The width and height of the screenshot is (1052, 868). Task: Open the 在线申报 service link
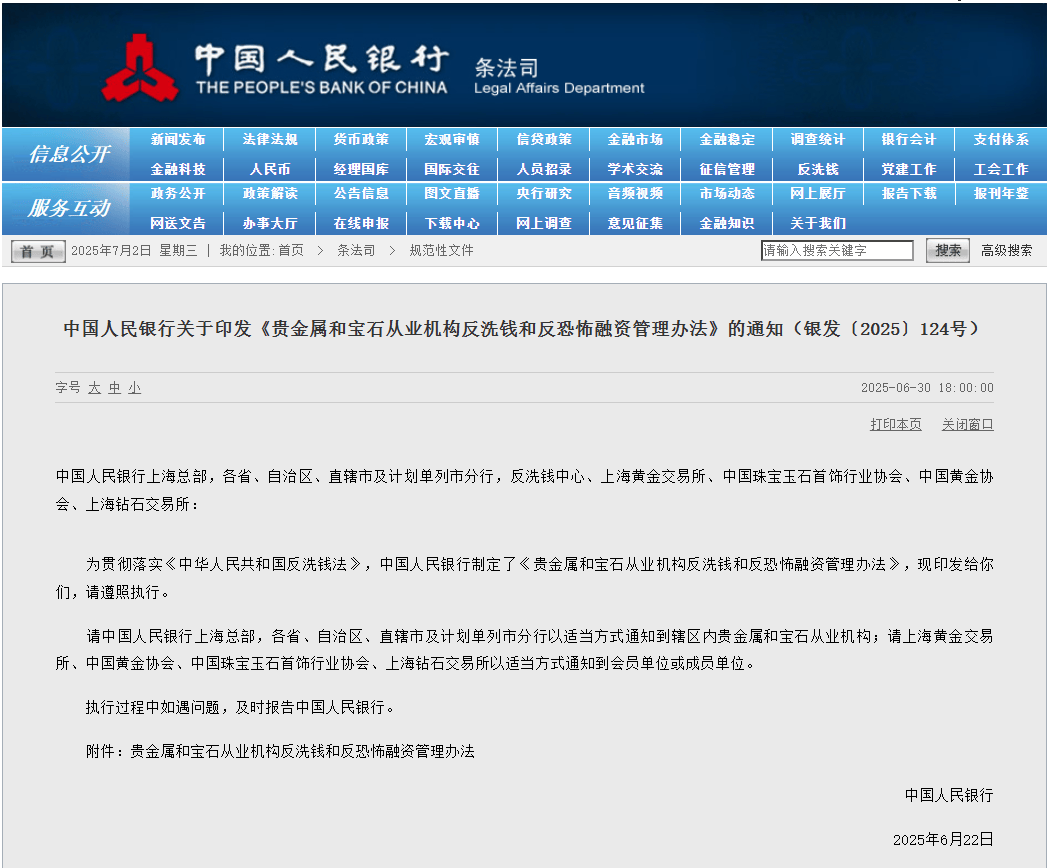[361, 223]
